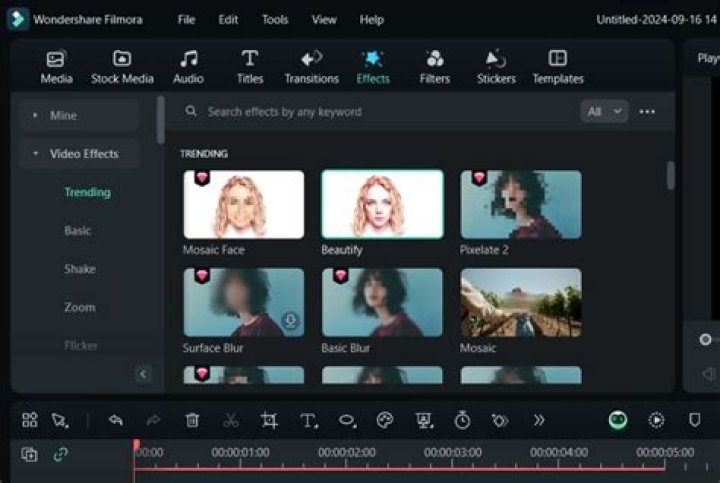
Task: Collapse sidebar with left chevron button
Action: tap(143, 374)
